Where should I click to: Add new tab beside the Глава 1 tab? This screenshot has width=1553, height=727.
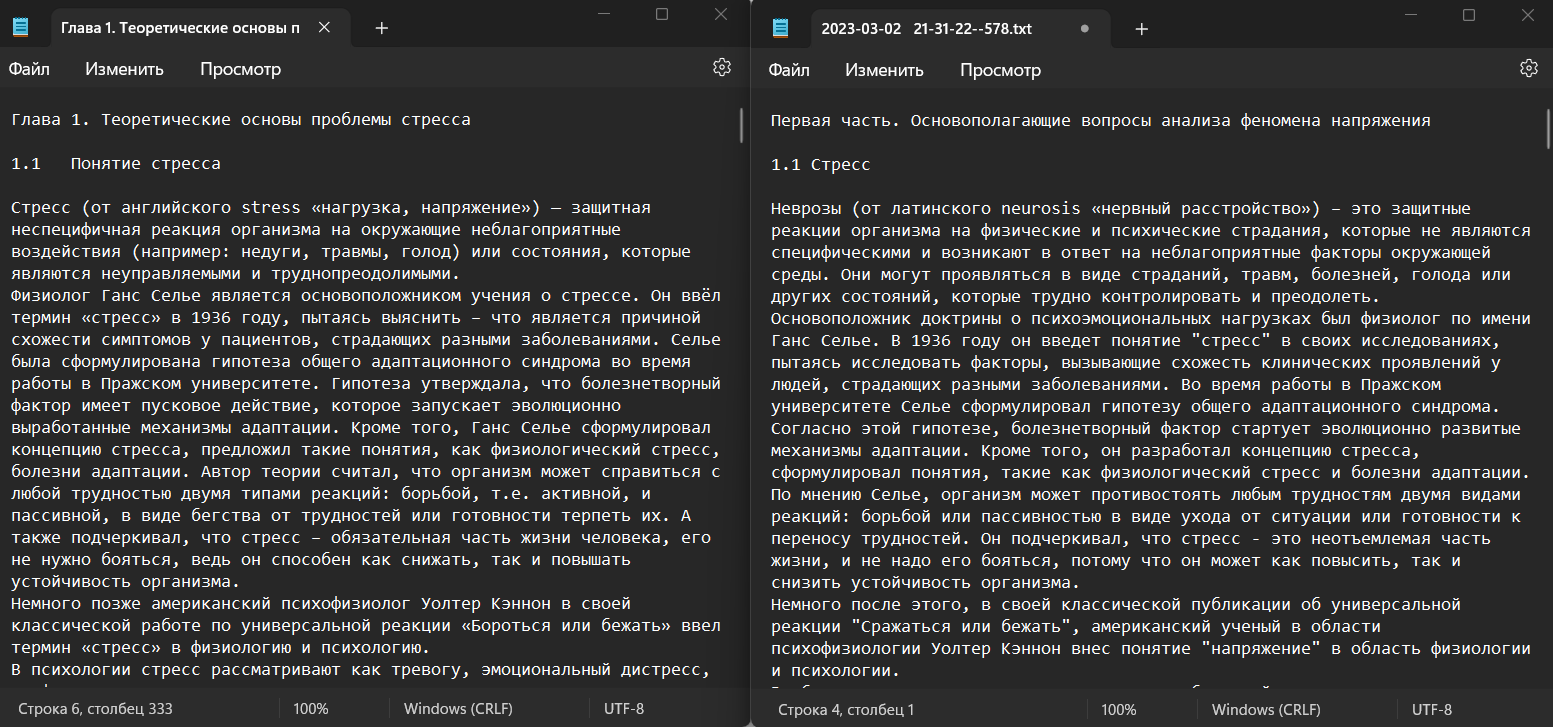point(381,28)
